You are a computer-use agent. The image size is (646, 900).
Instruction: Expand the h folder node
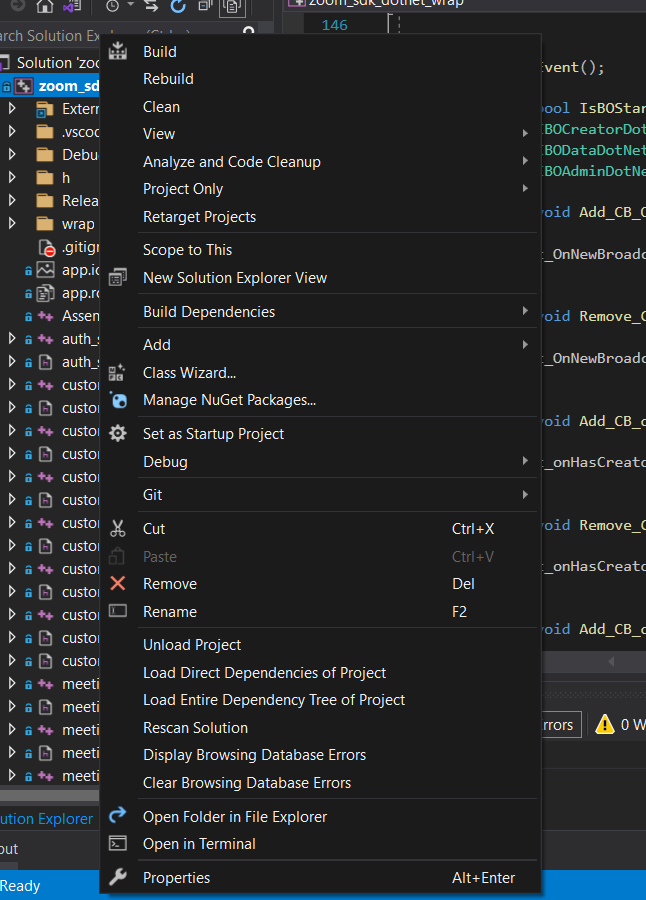coord(11,177)
